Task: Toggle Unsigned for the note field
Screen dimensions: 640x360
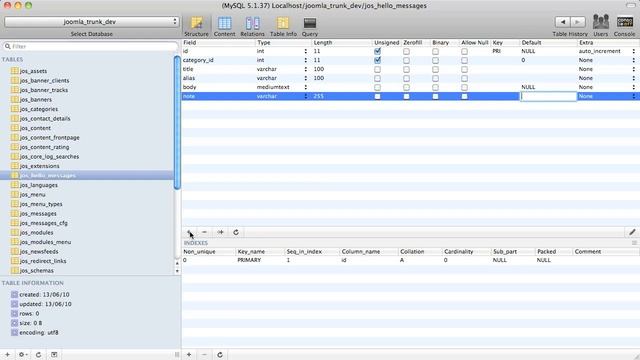Action: [x=378, y=96]
